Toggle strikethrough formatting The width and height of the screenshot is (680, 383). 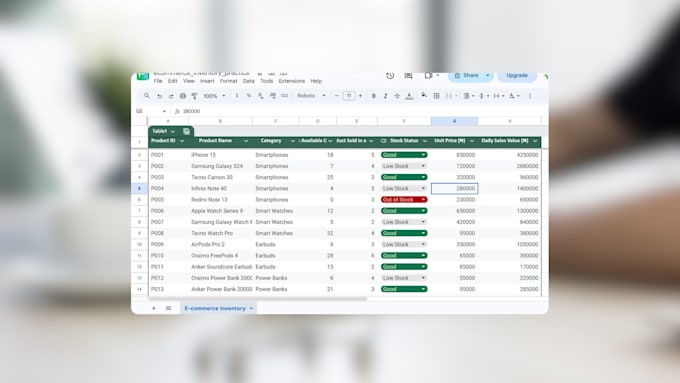397,96
